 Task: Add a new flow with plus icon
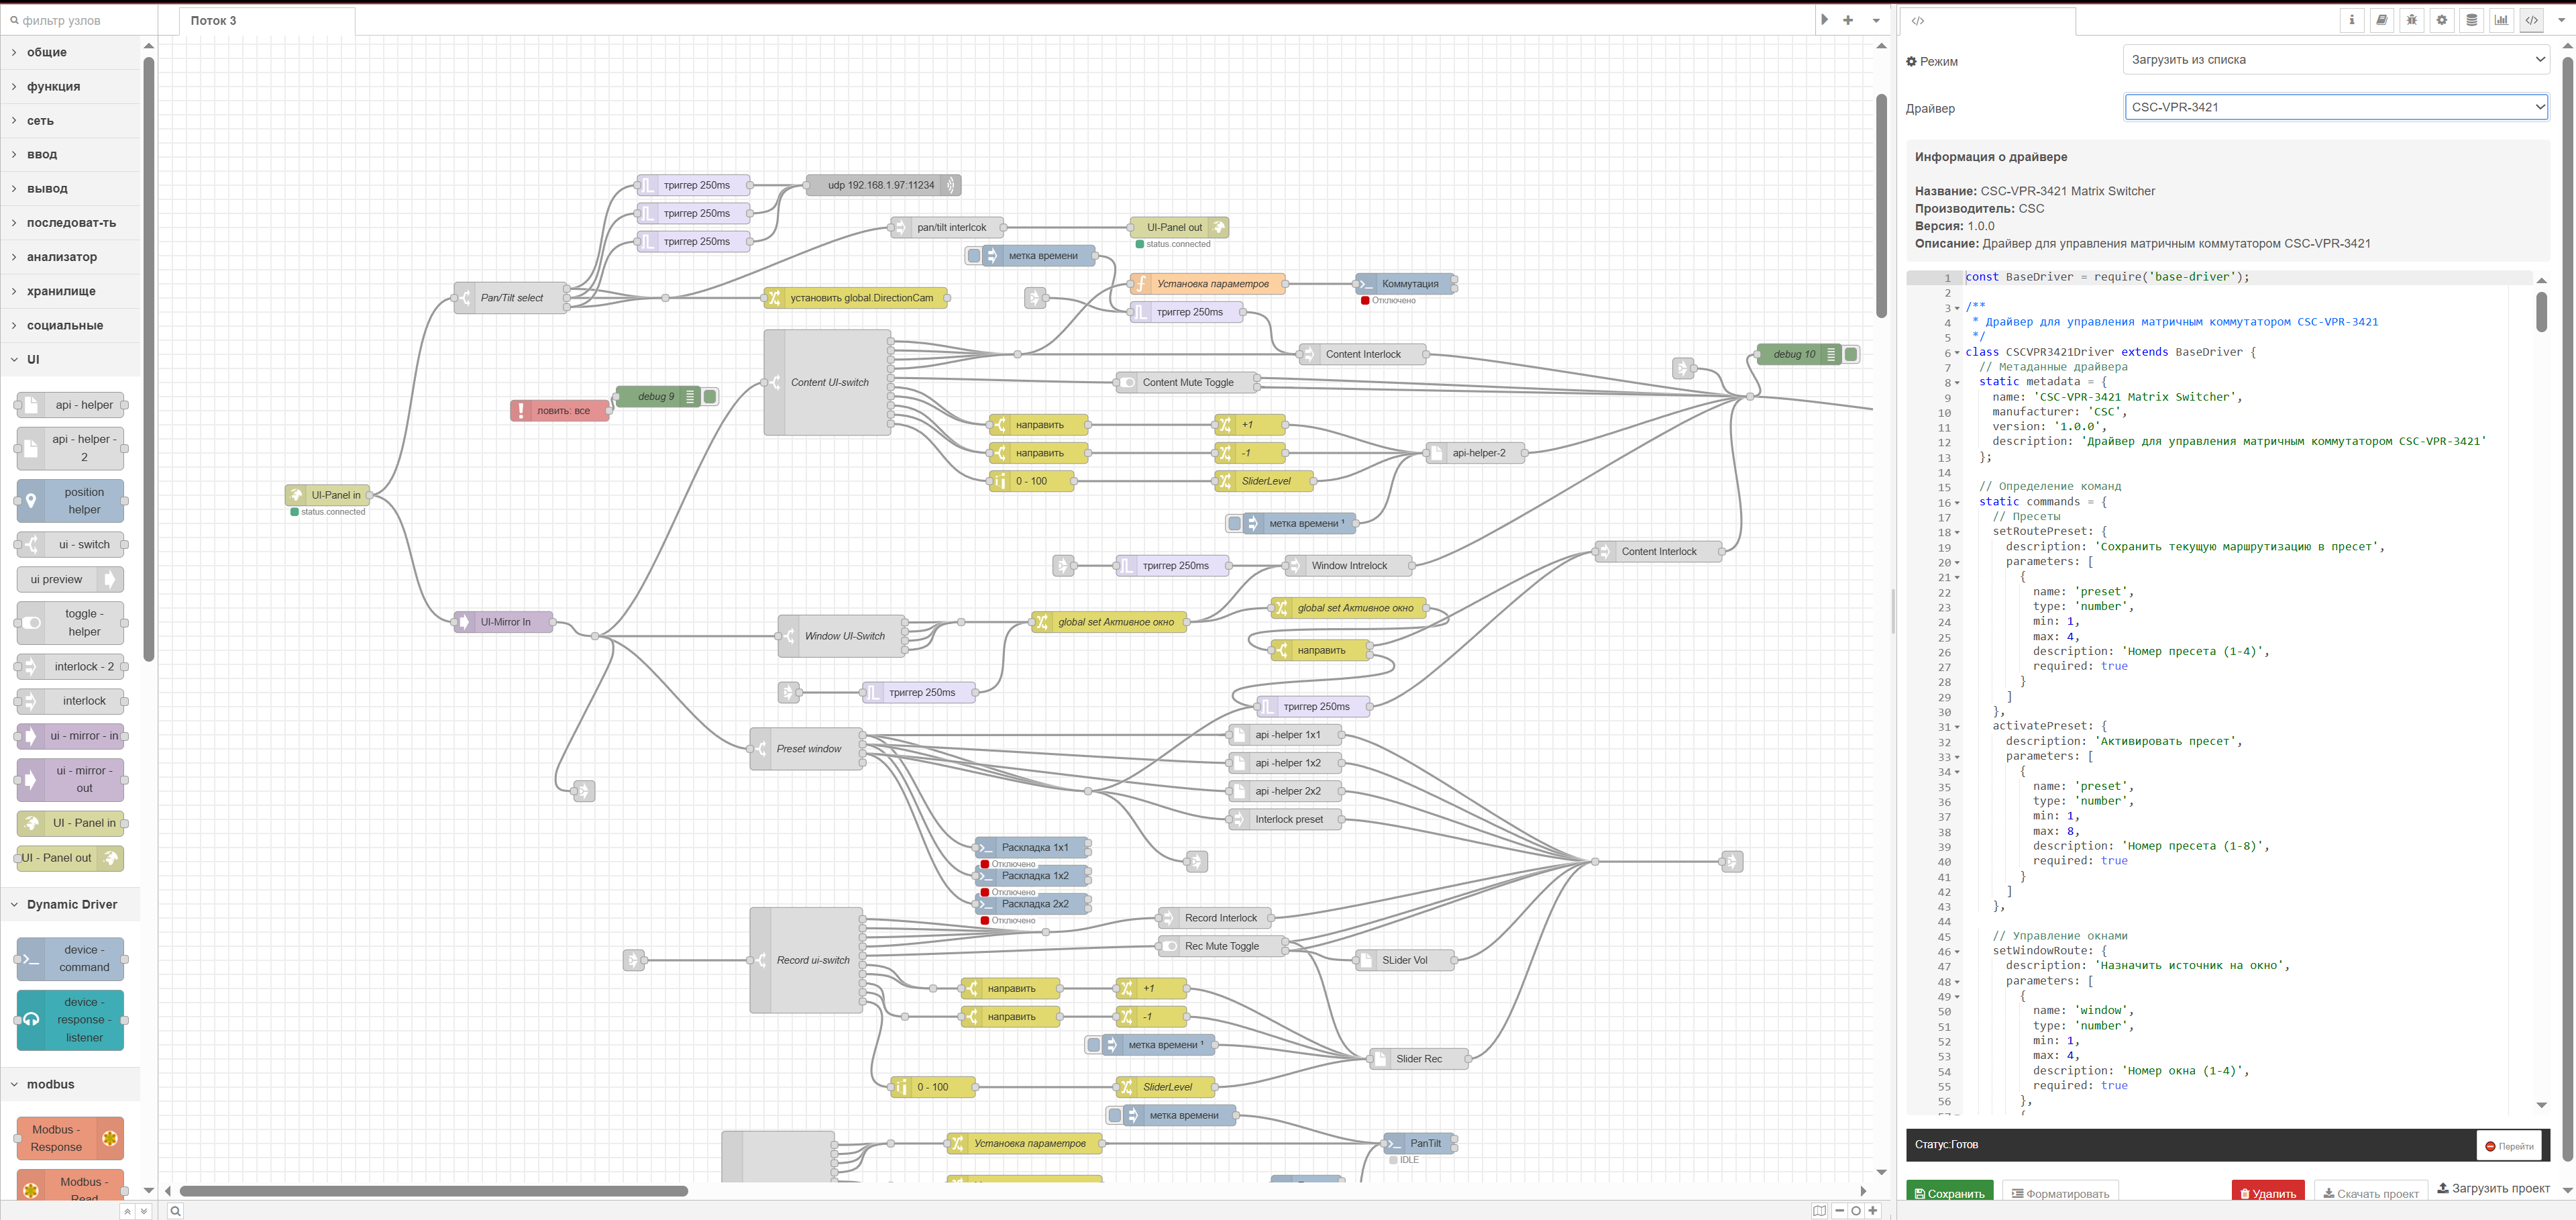[1848, 20]
